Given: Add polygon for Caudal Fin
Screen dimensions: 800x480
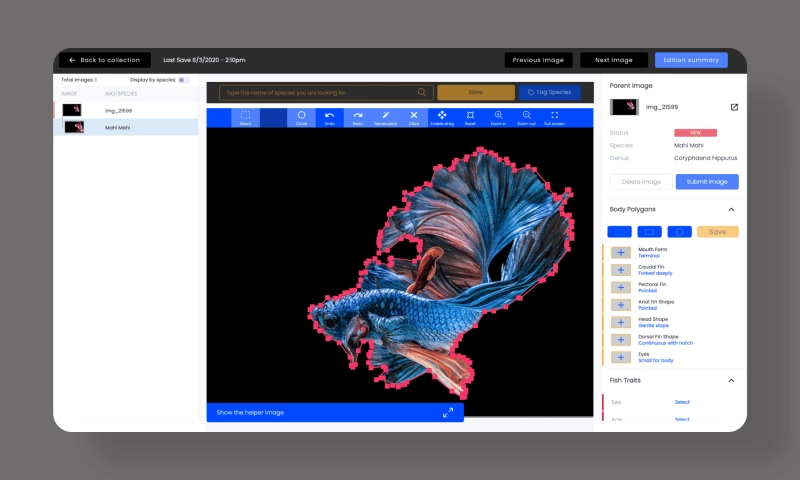Looking at the screenshot, I should click(620, 270).
